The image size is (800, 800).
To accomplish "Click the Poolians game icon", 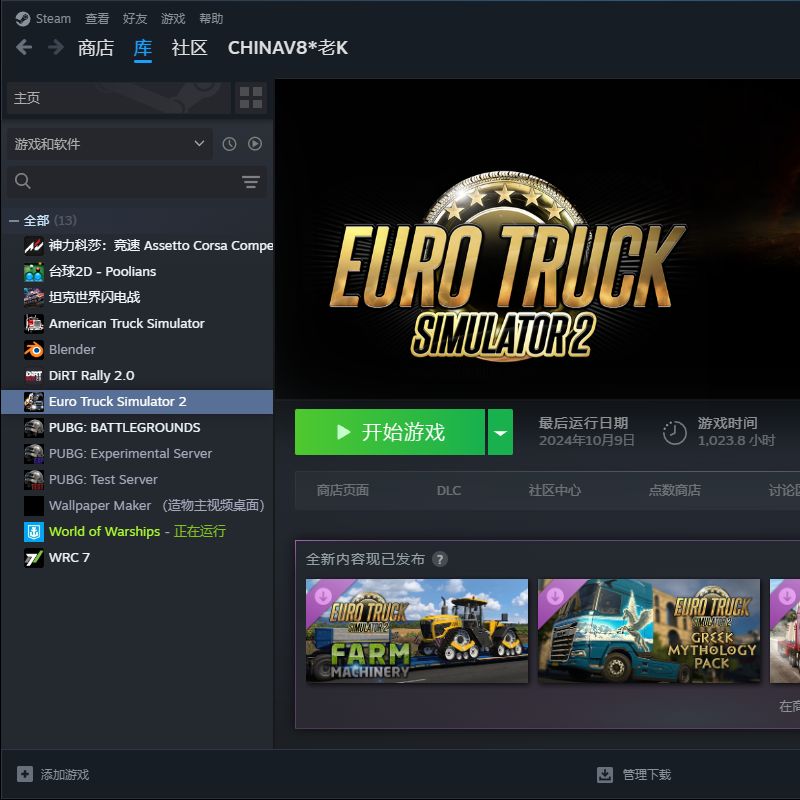I will pyautogui.click(x=34, y=271).
